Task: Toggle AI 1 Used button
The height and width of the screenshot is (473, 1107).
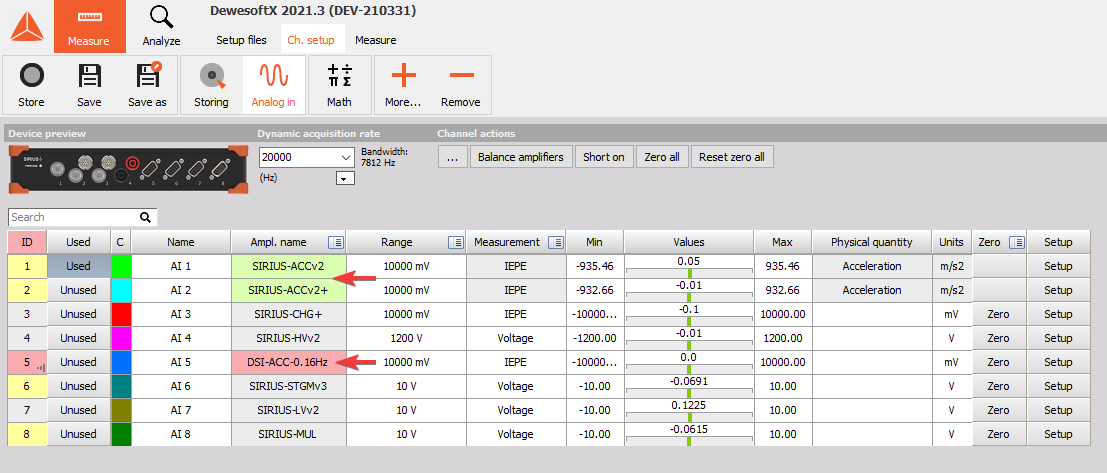Action: [x=78, y=266]
